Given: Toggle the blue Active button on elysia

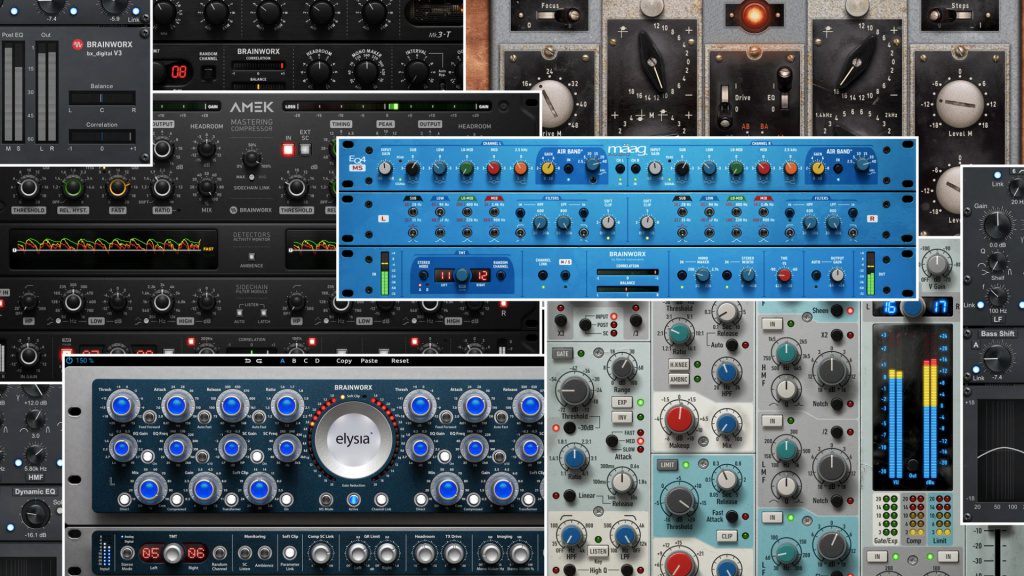Looking at the screenshot, I should tap(353, 500).
